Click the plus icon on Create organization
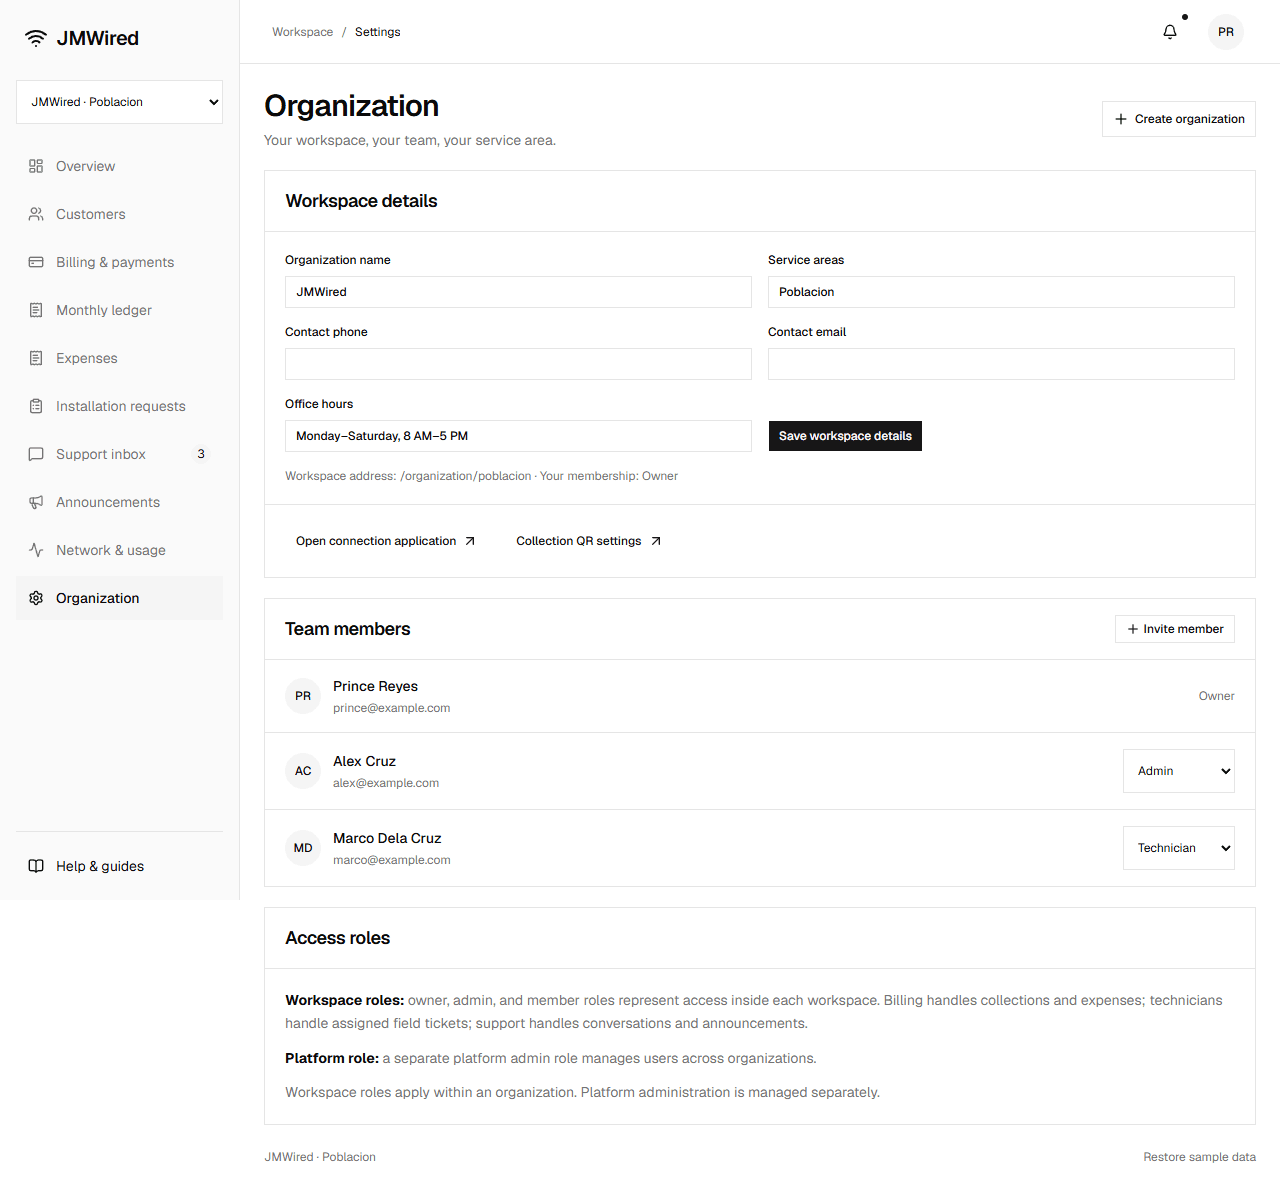 coord(1121,119)
